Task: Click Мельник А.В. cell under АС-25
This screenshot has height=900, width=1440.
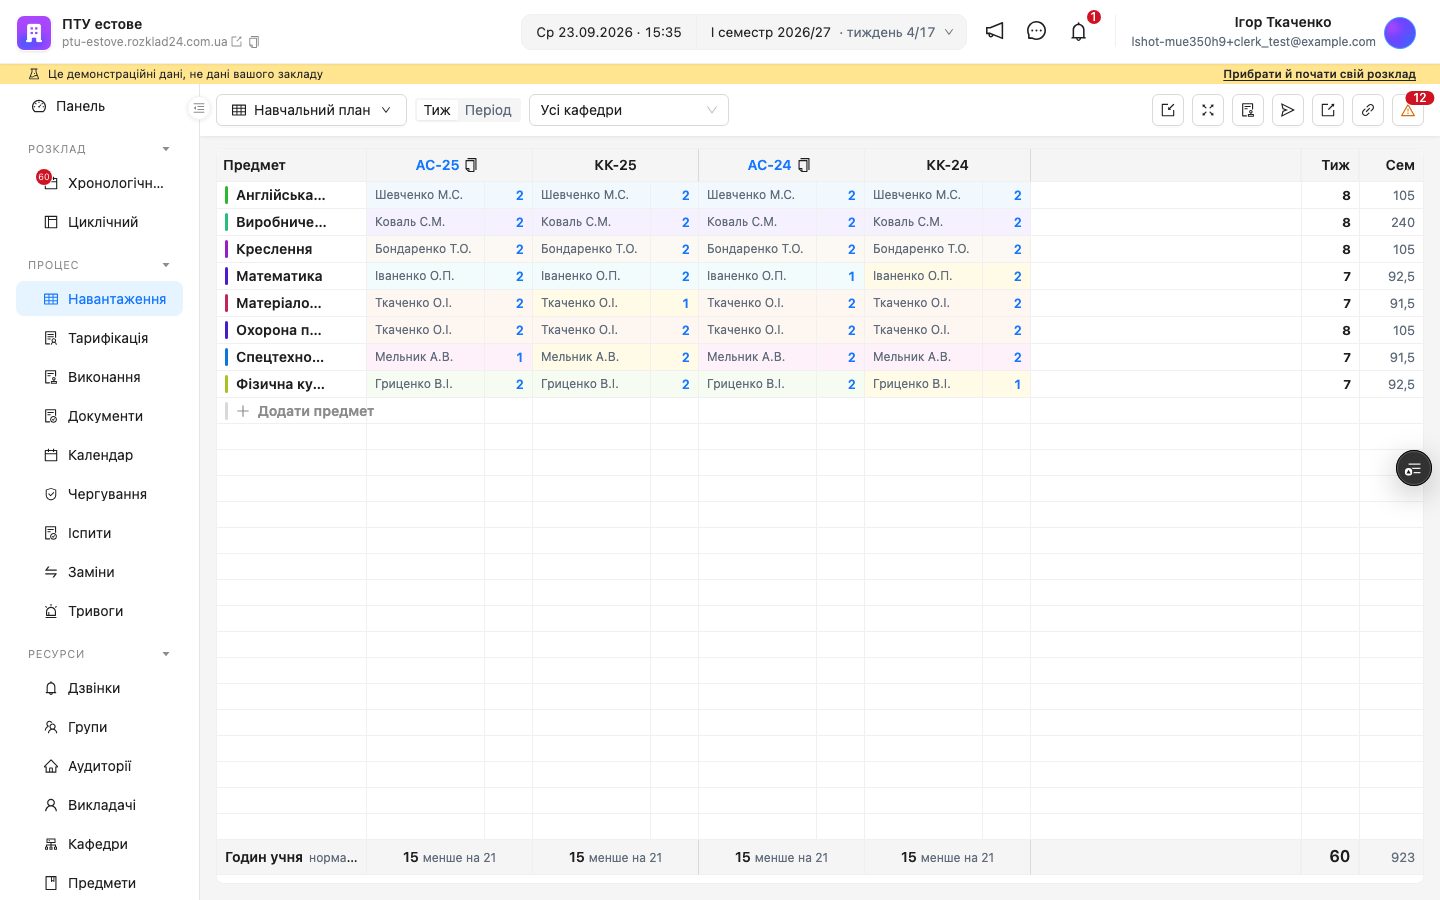Action: point(425,357)
